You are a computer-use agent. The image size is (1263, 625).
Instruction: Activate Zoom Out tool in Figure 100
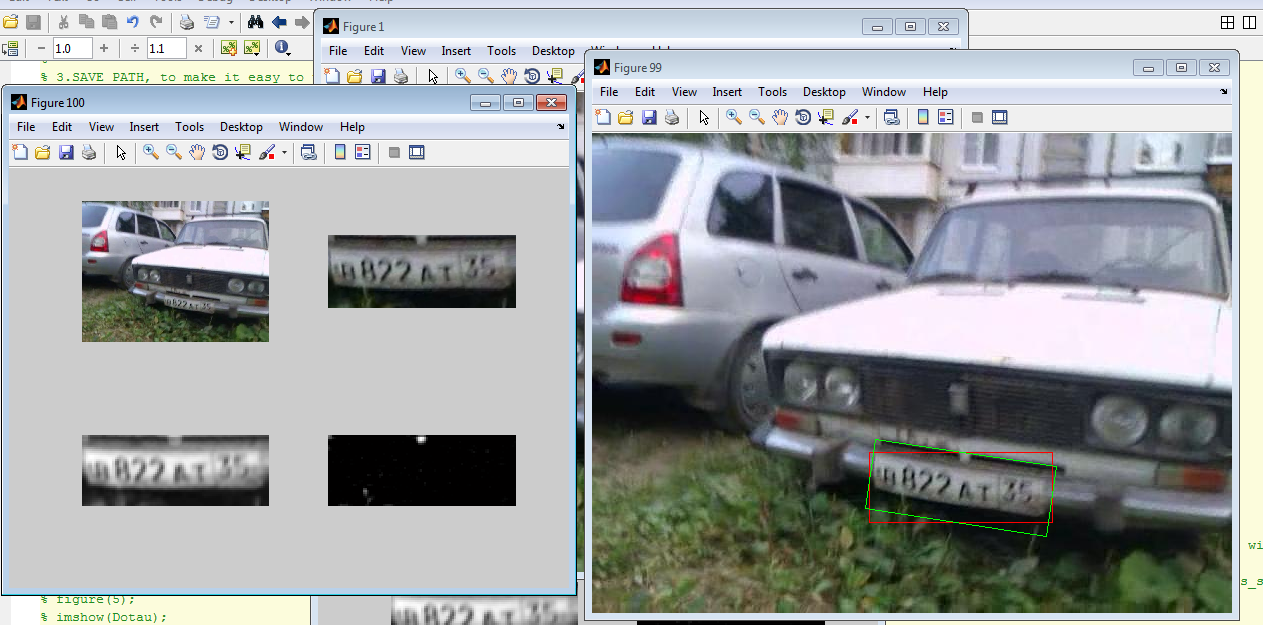(x=174, y=153)
